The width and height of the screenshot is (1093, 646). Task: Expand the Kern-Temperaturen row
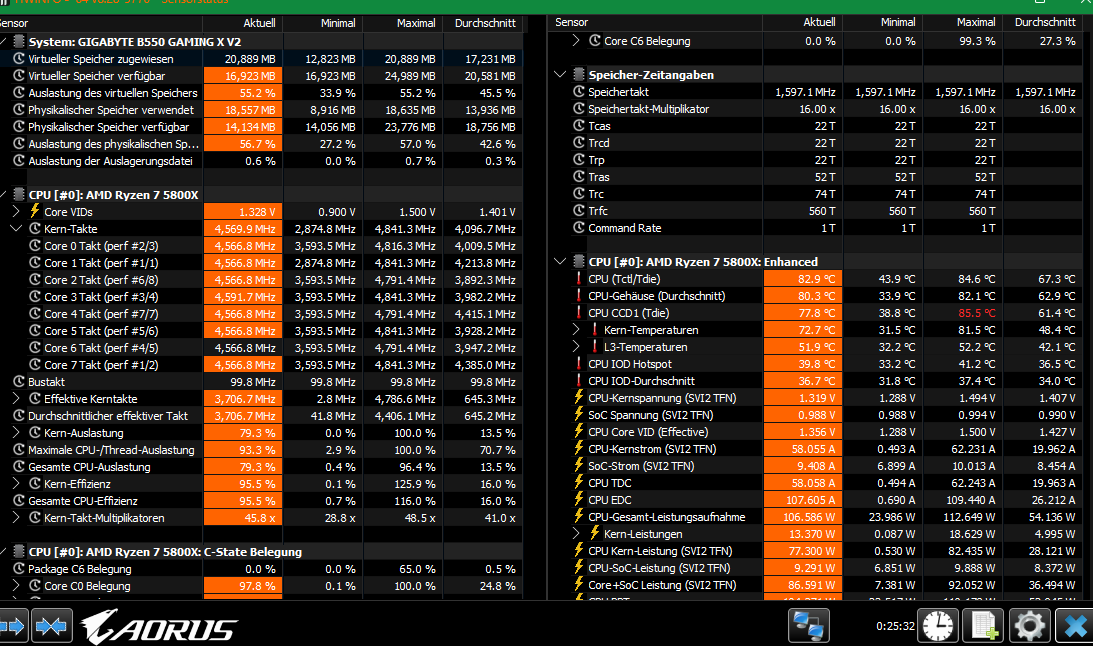coord(576,330)
